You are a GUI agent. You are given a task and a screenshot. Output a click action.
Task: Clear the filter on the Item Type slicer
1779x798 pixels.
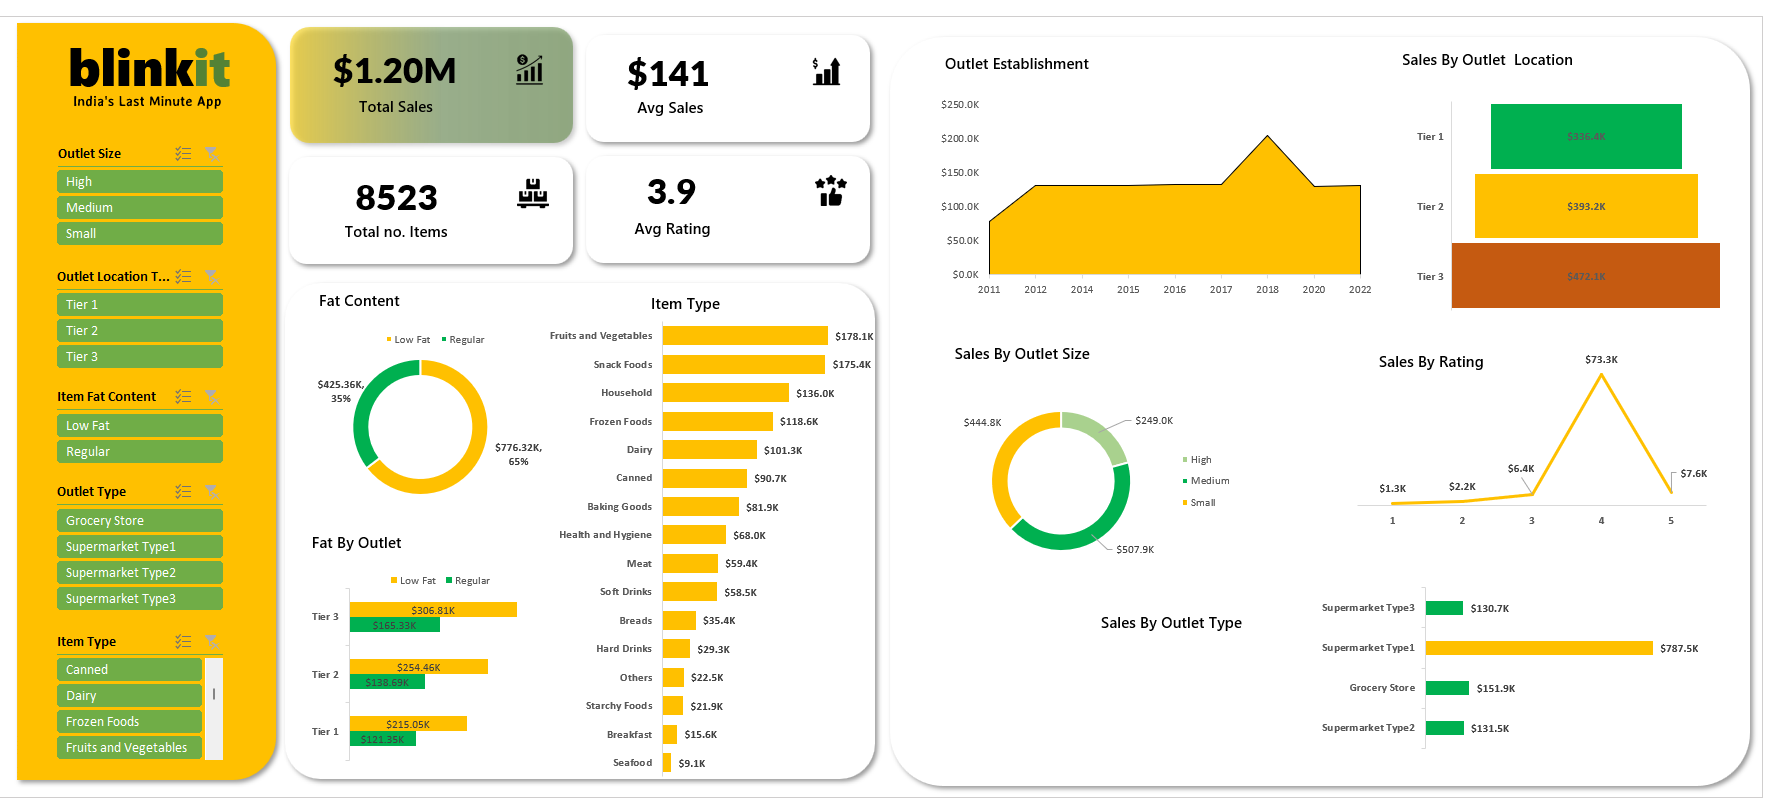click(212, 642)
